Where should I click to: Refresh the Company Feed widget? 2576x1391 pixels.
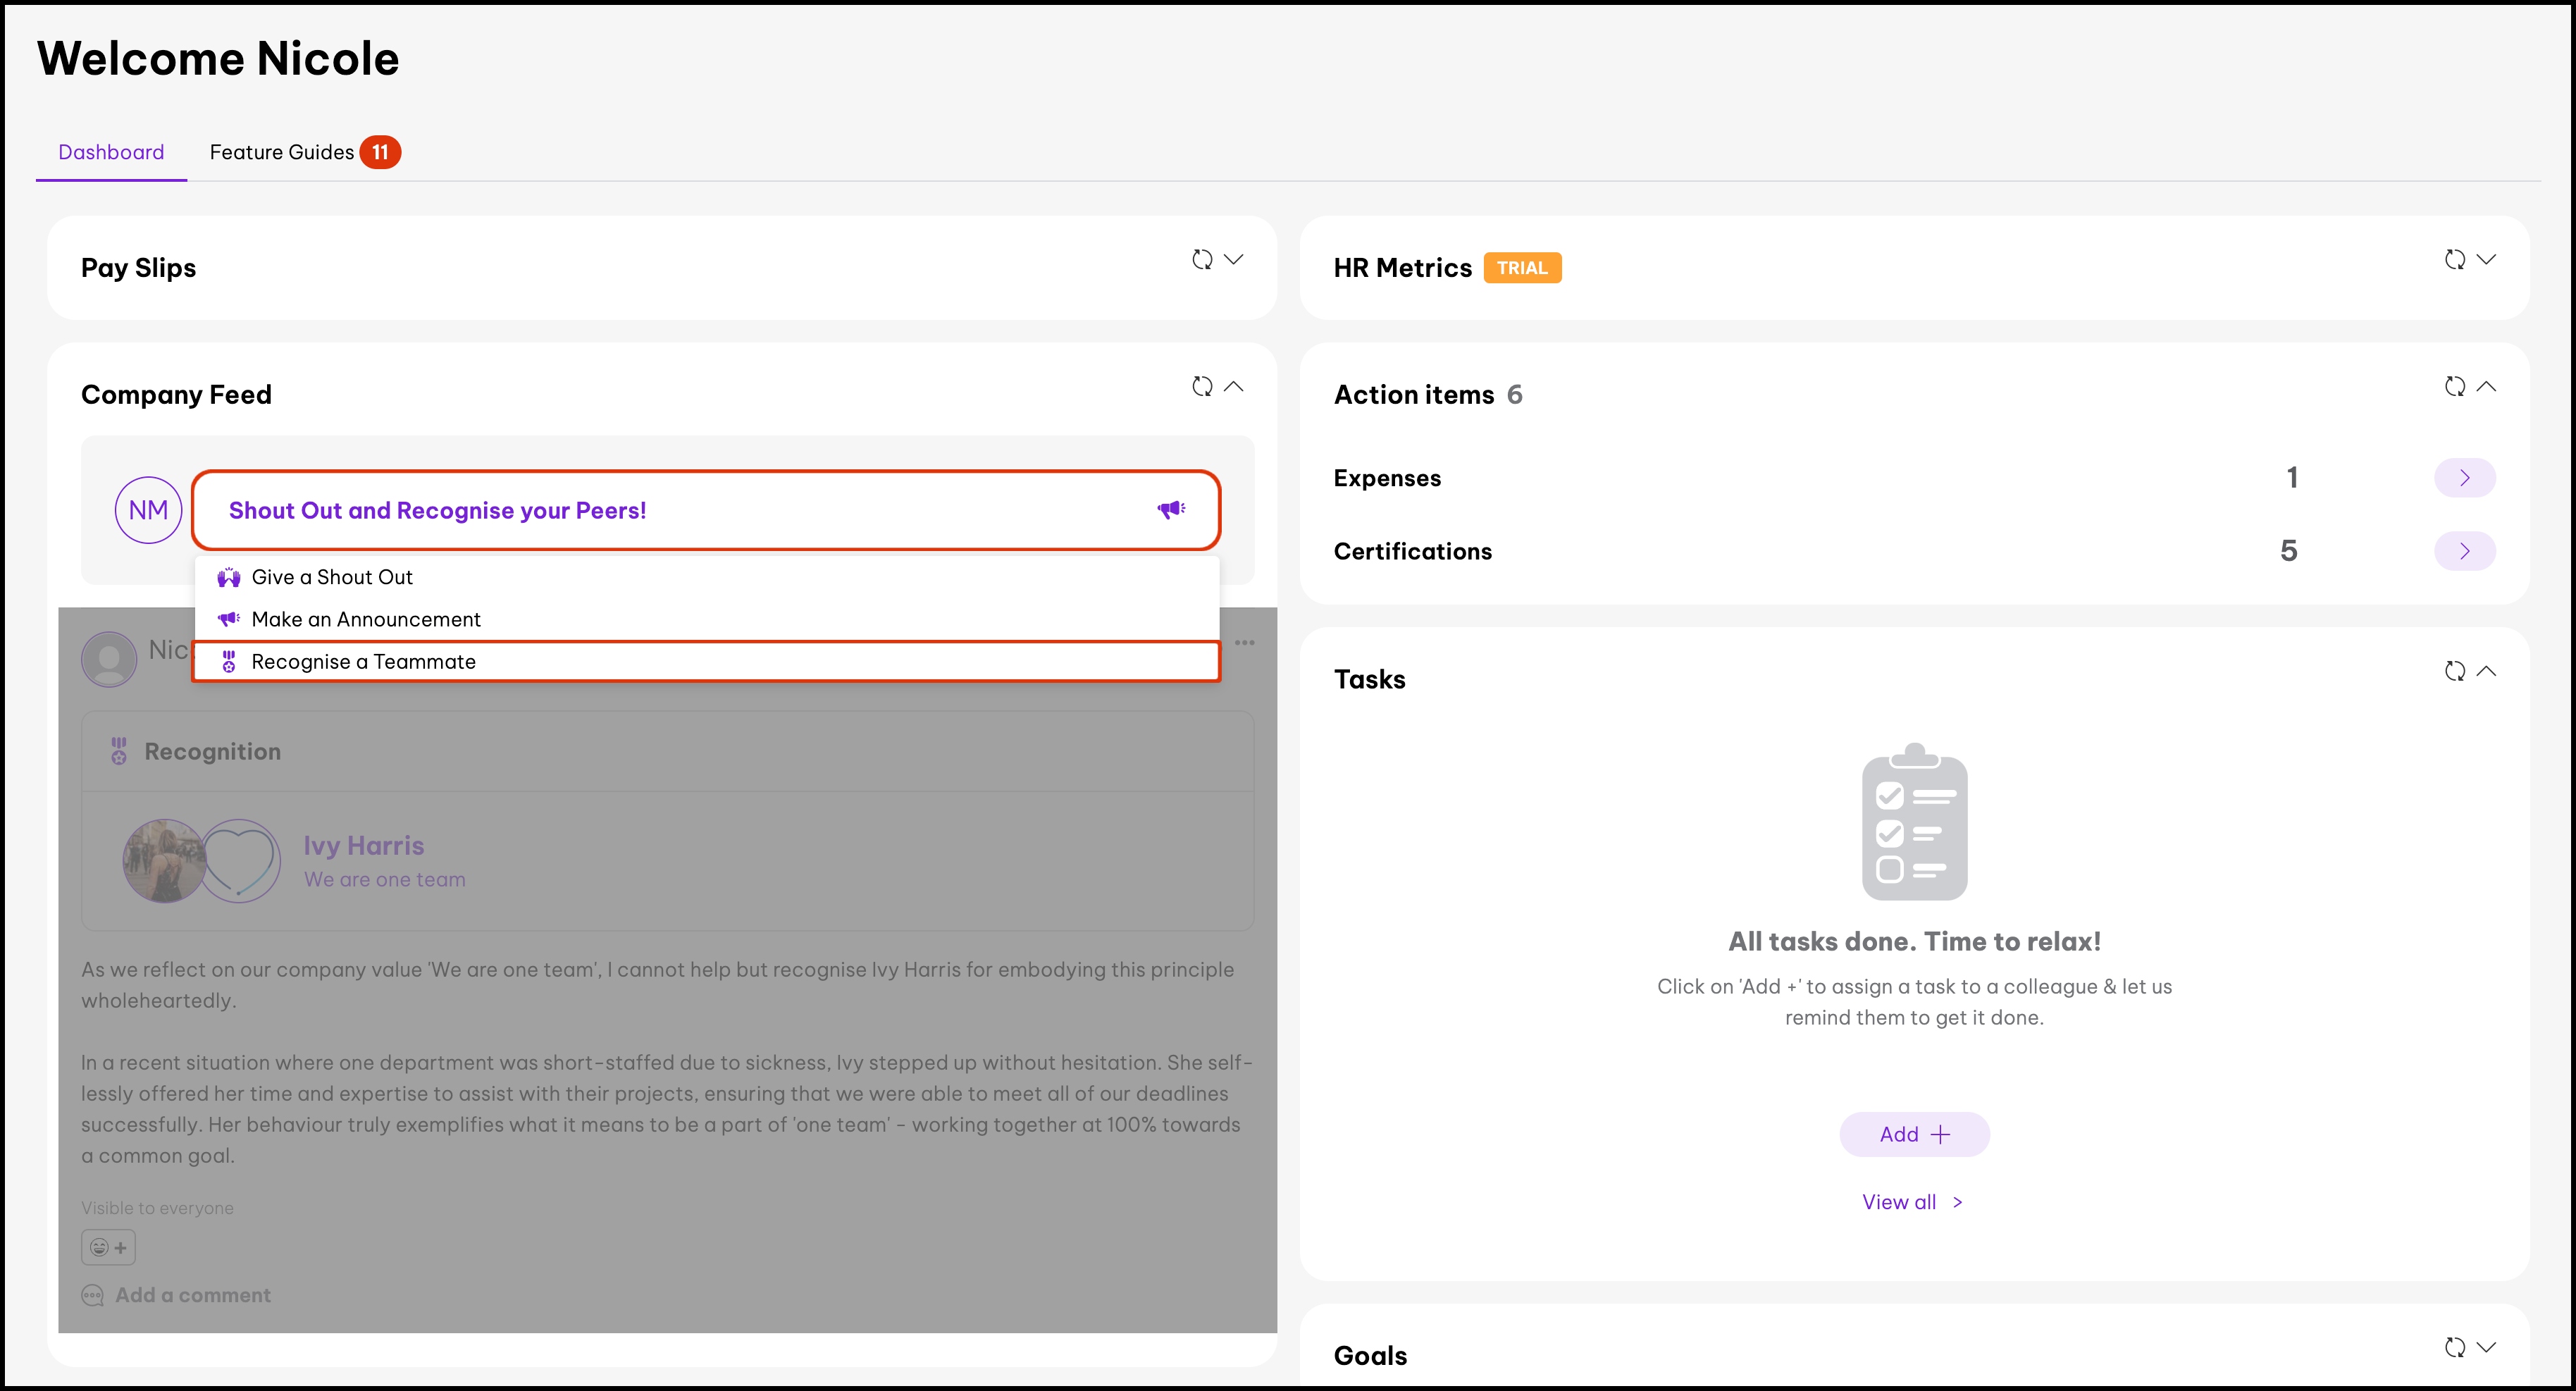(x=1202, y=387)
